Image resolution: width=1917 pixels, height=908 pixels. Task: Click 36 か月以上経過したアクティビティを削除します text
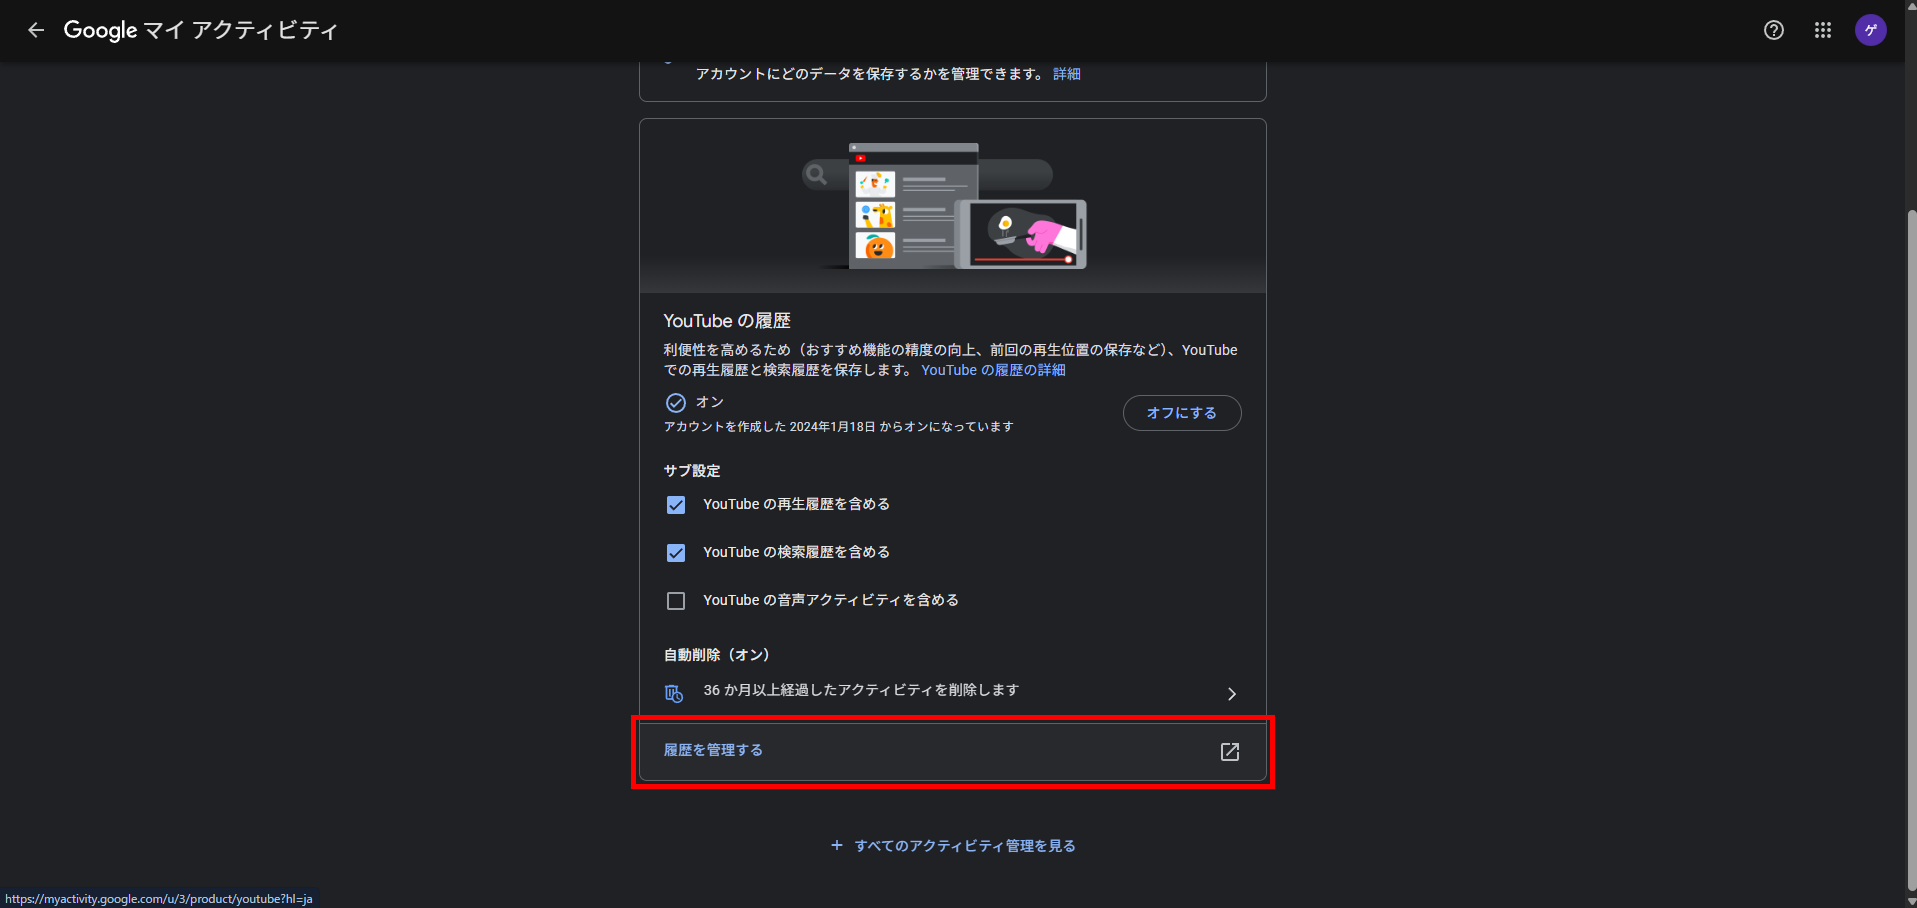tap(861, 690)
